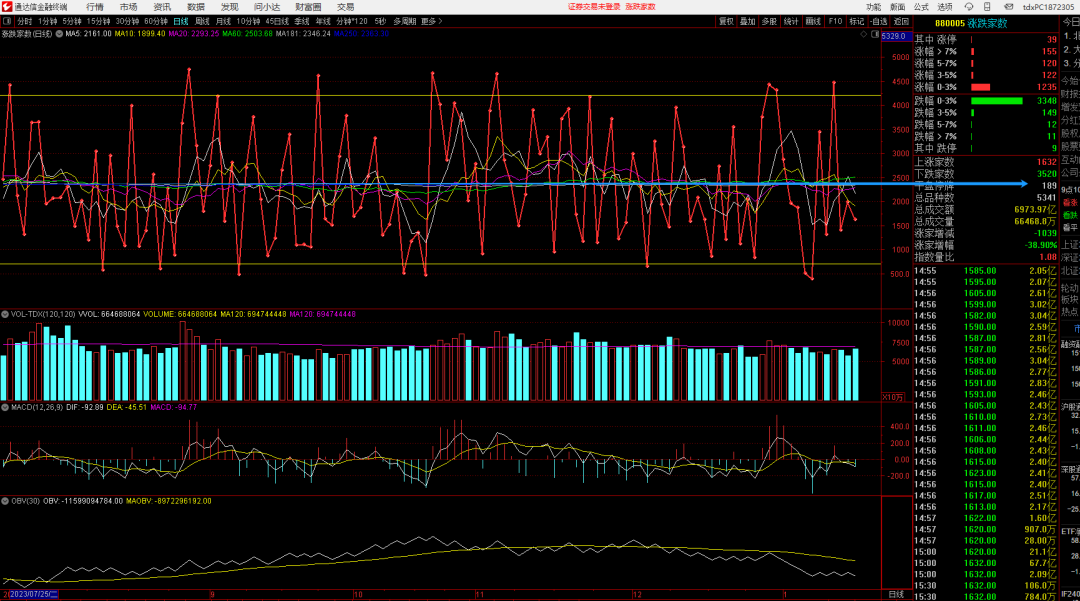The image size is (1080, 601).
Task: Click the red 涨跌家数 title bar link
Action: 641,7
